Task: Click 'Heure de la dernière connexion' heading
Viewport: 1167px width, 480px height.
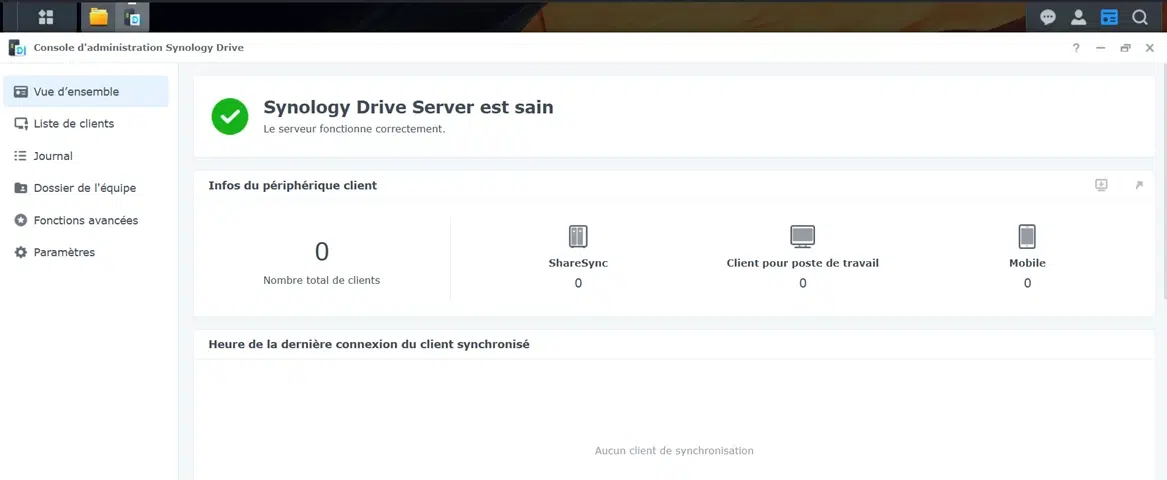Action: (x=369, y=345)
